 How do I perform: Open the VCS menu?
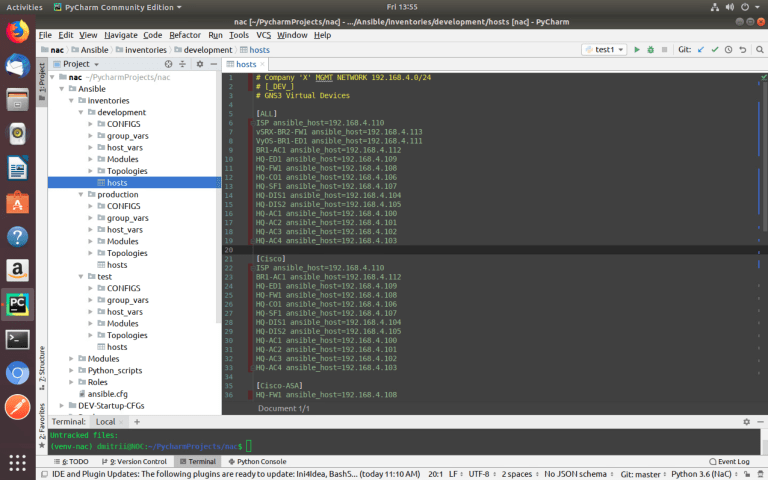click(264, 35)
